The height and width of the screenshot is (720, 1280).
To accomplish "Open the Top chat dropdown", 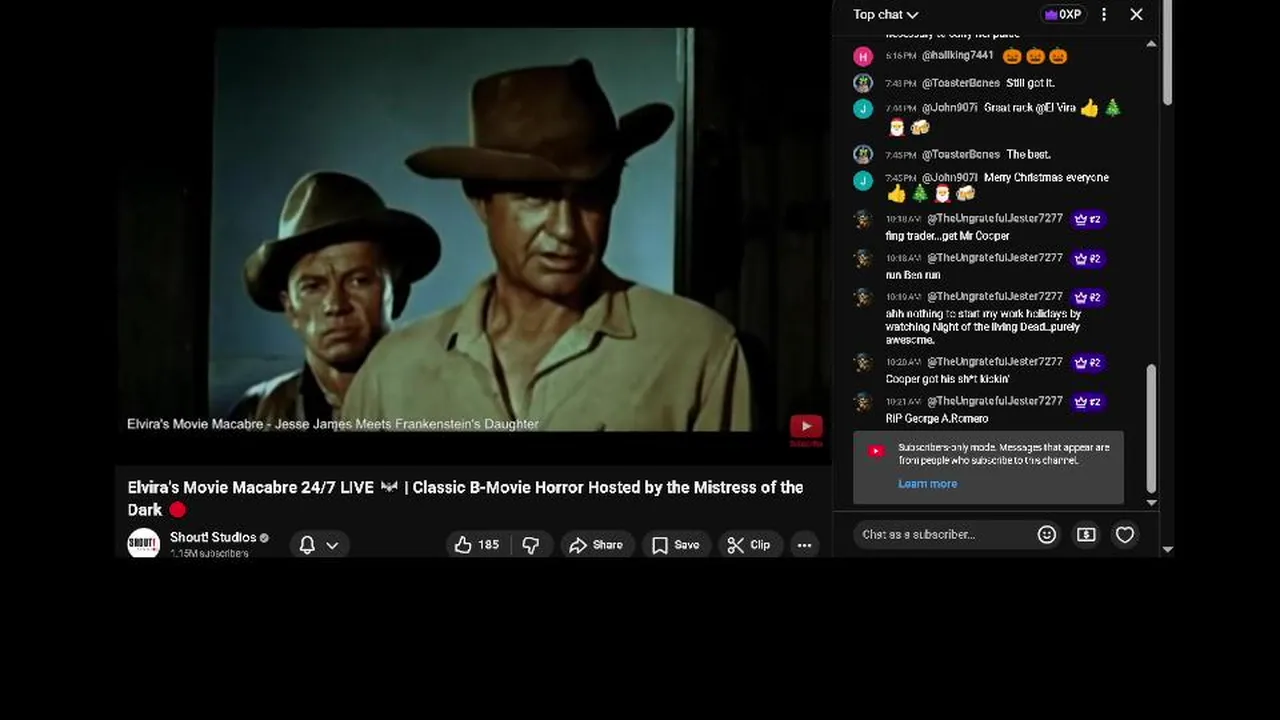I will click(x=885, y=14).
